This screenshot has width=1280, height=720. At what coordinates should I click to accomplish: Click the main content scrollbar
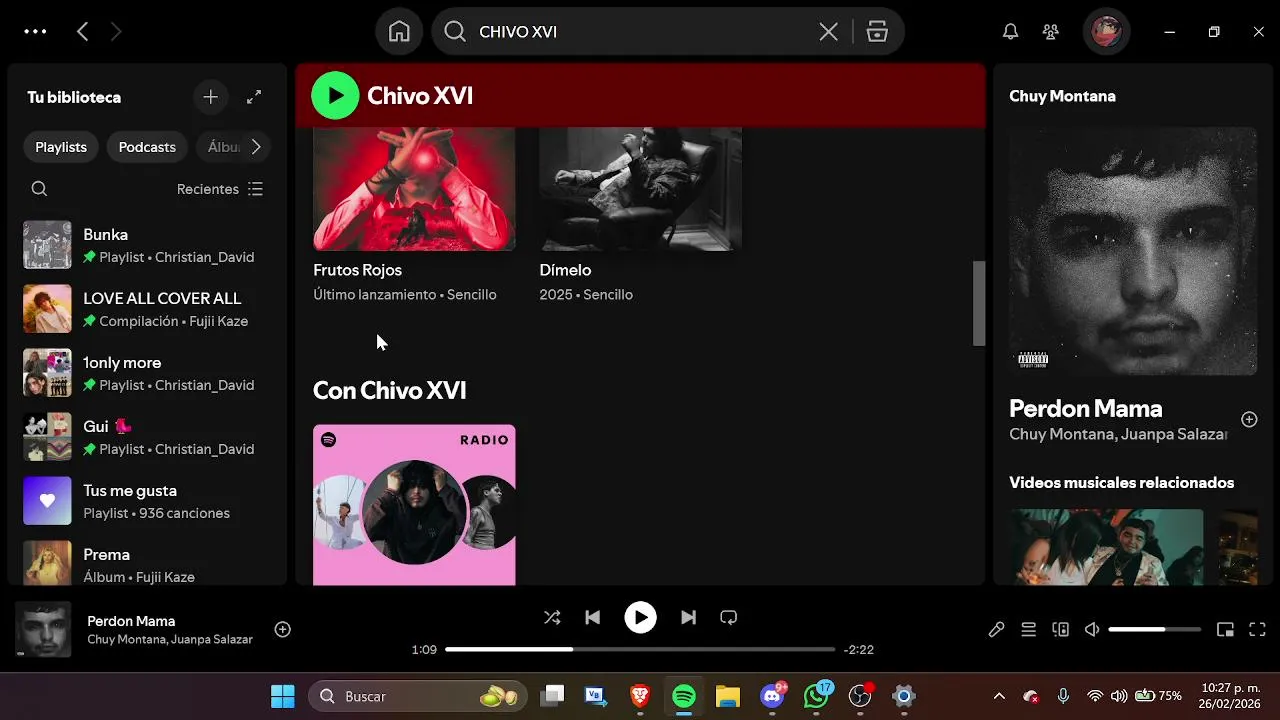(x=979, y=303)
